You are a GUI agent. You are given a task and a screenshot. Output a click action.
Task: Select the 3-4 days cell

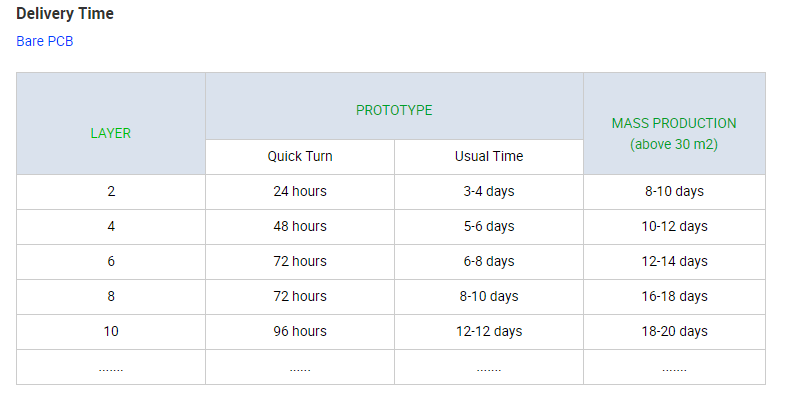[x=489, y=192]
